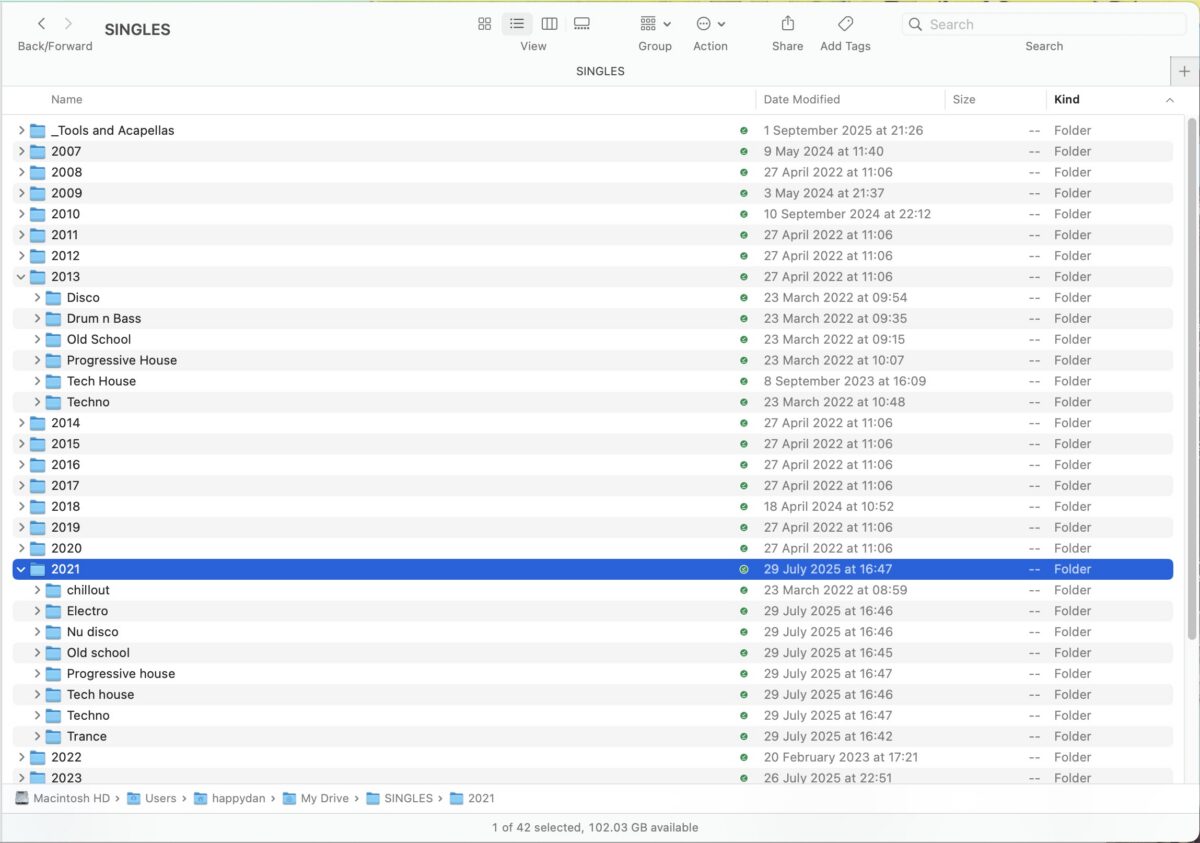This screenshot has height=843, width=1200.
Task: Open Add Tags
Action: coord(845,25)
